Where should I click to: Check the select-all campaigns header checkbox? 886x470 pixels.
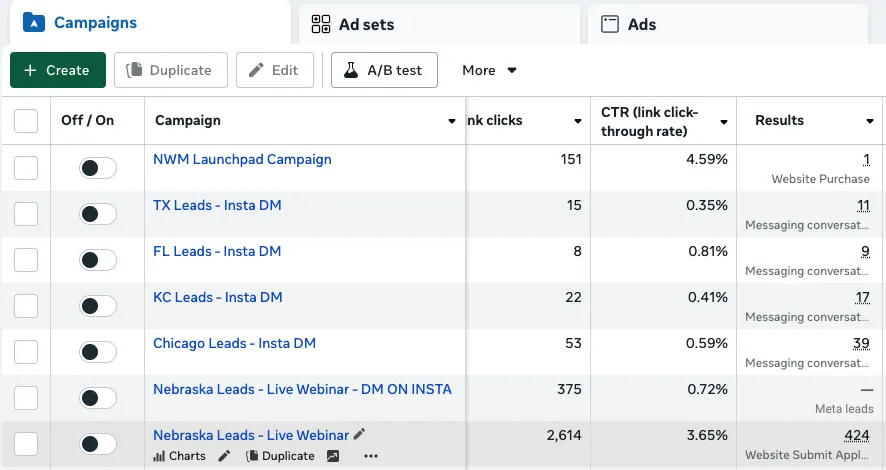(x=26, y=121)
